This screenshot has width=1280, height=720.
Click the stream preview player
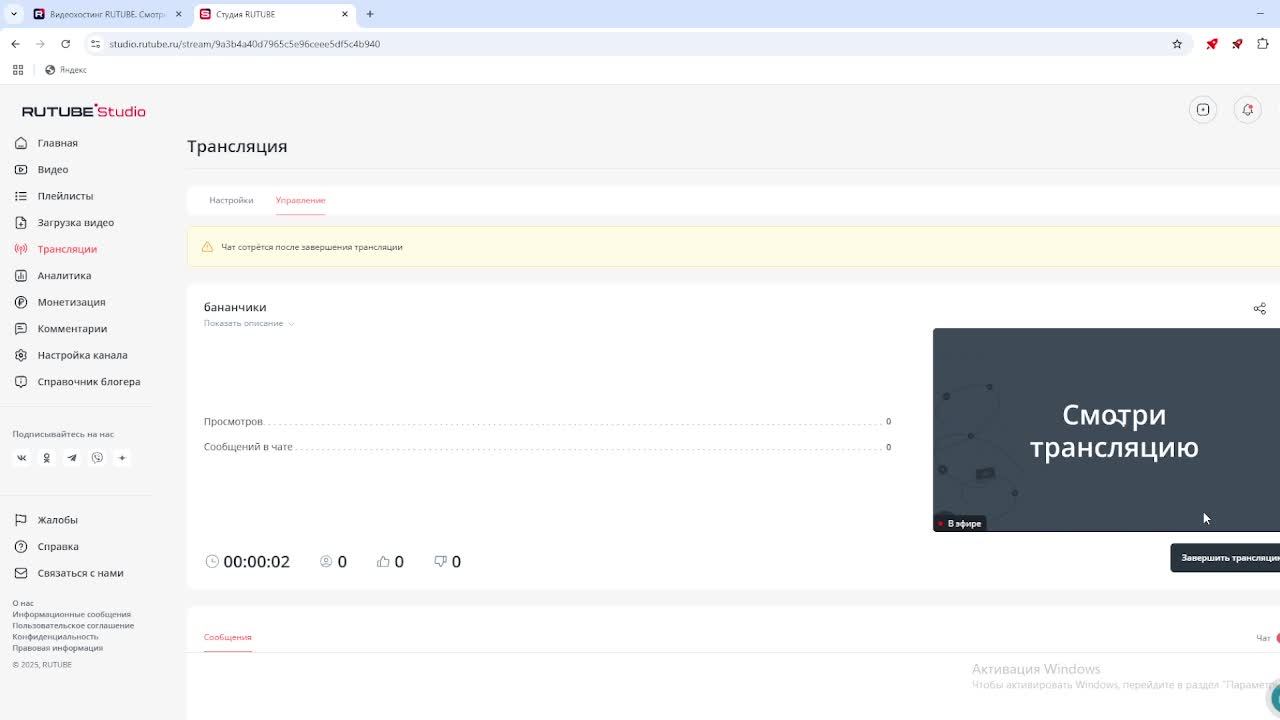[x=1106, y=430]
